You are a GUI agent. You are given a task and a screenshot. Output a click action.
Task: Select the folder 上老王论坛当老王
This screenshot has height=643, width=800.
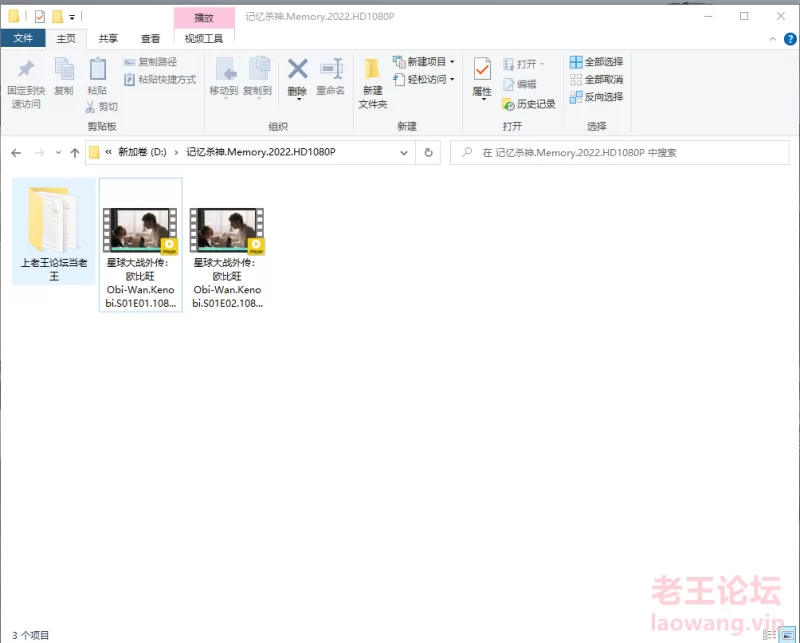pyautogui.click(x=54, y=231)
